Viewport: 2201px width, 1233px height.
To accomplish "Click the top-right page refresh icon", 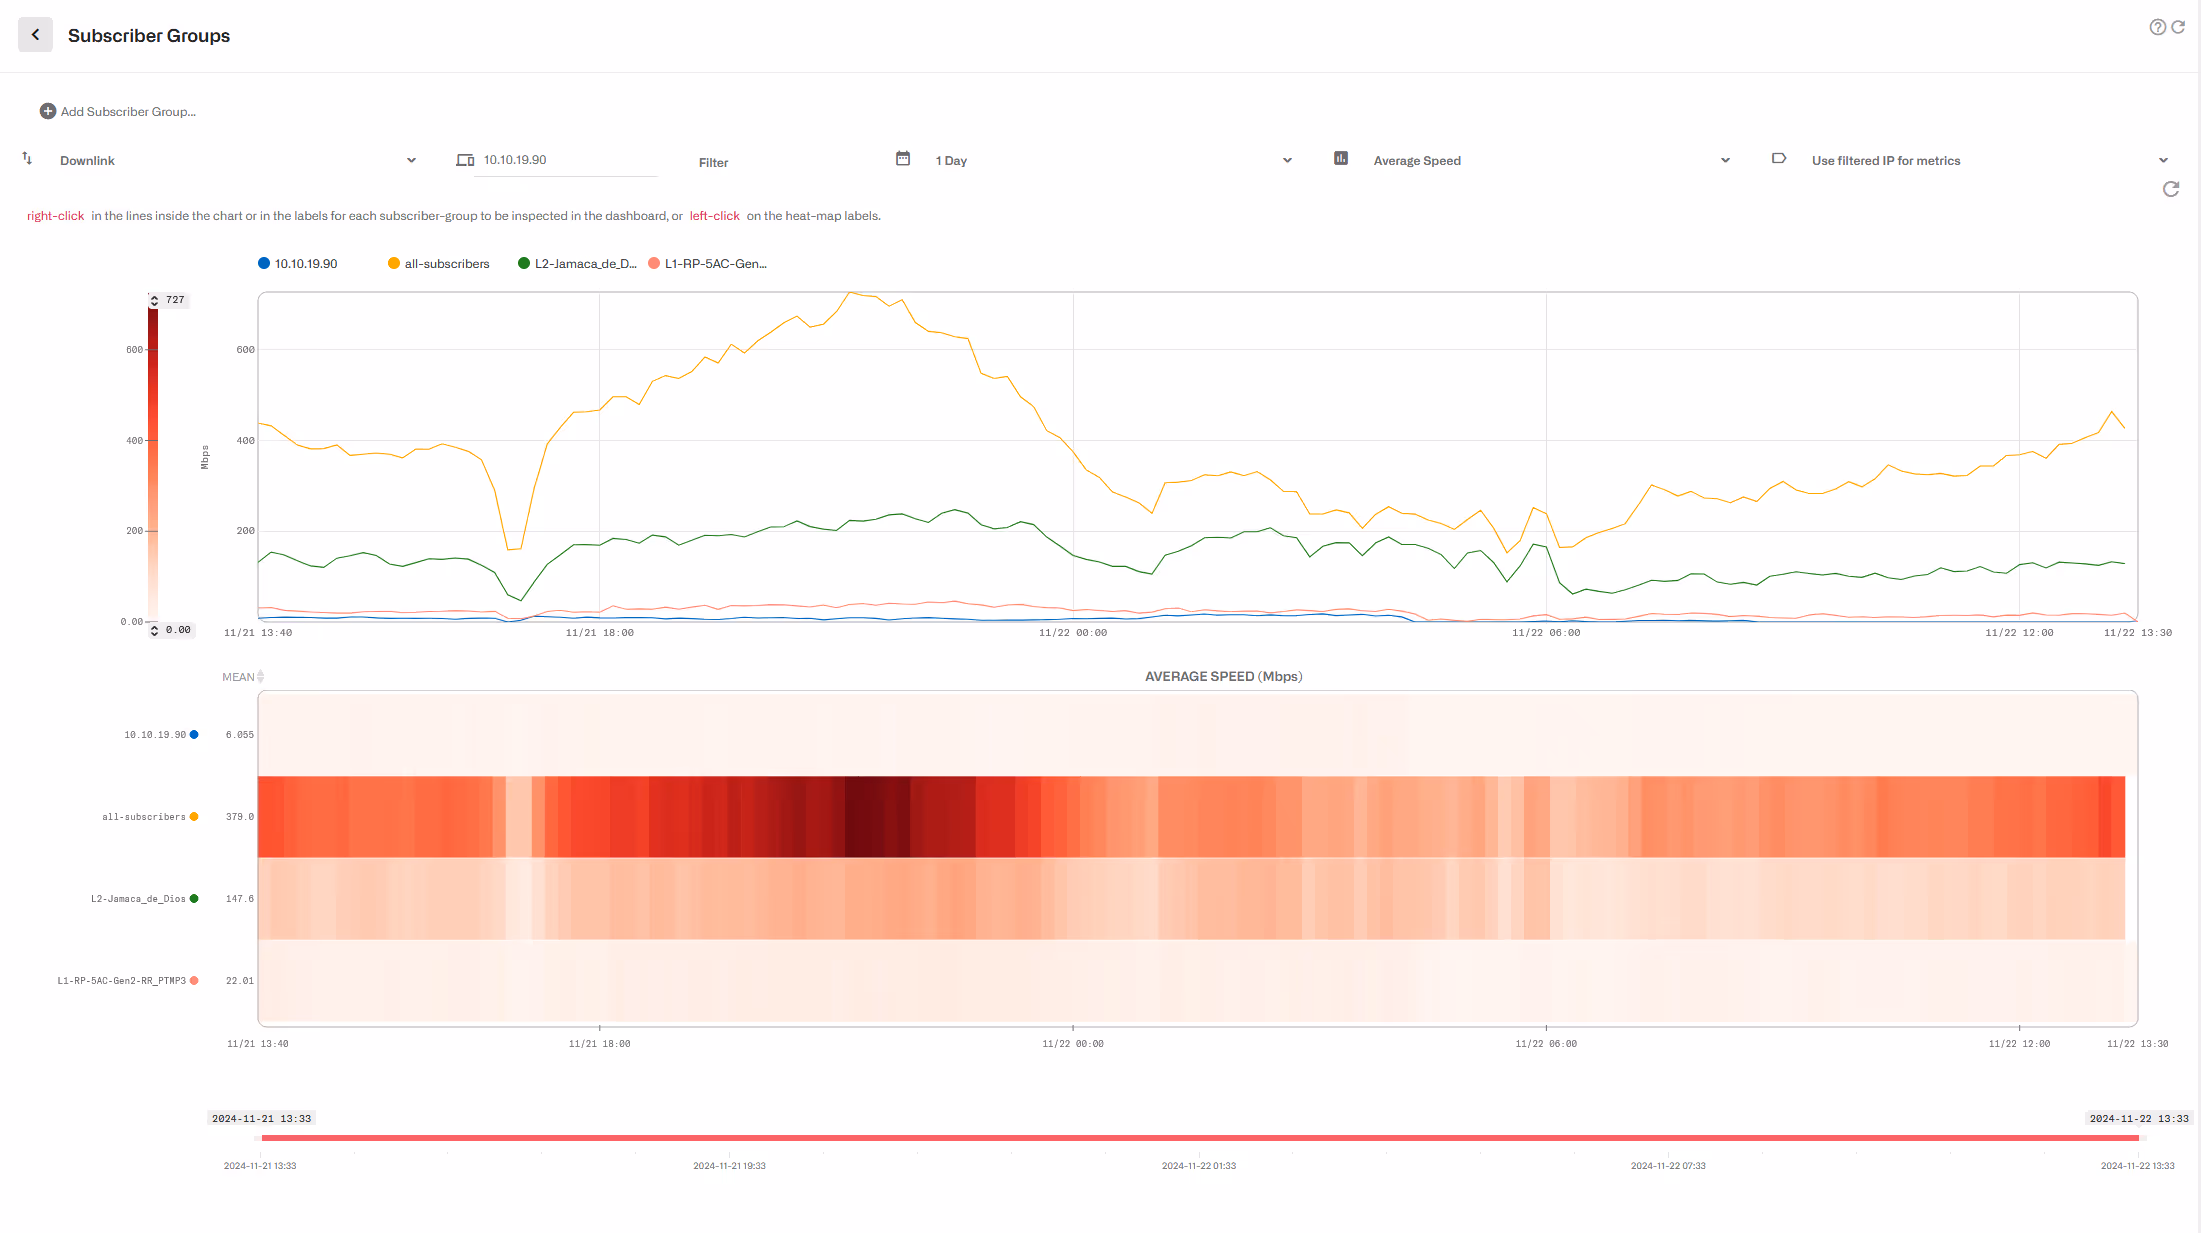I will [x=2178, y=27].
